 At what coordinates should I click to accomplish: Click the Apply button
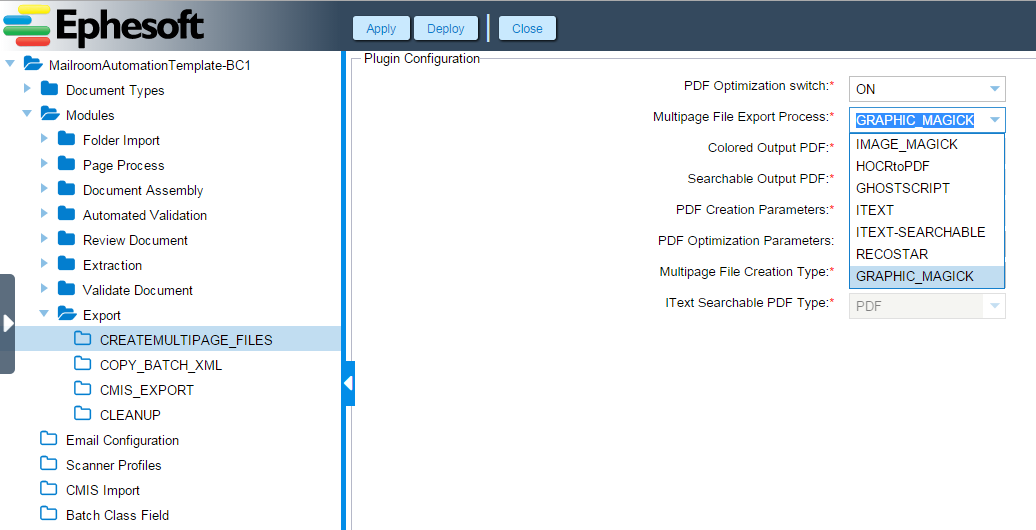[x=381, y=28]
